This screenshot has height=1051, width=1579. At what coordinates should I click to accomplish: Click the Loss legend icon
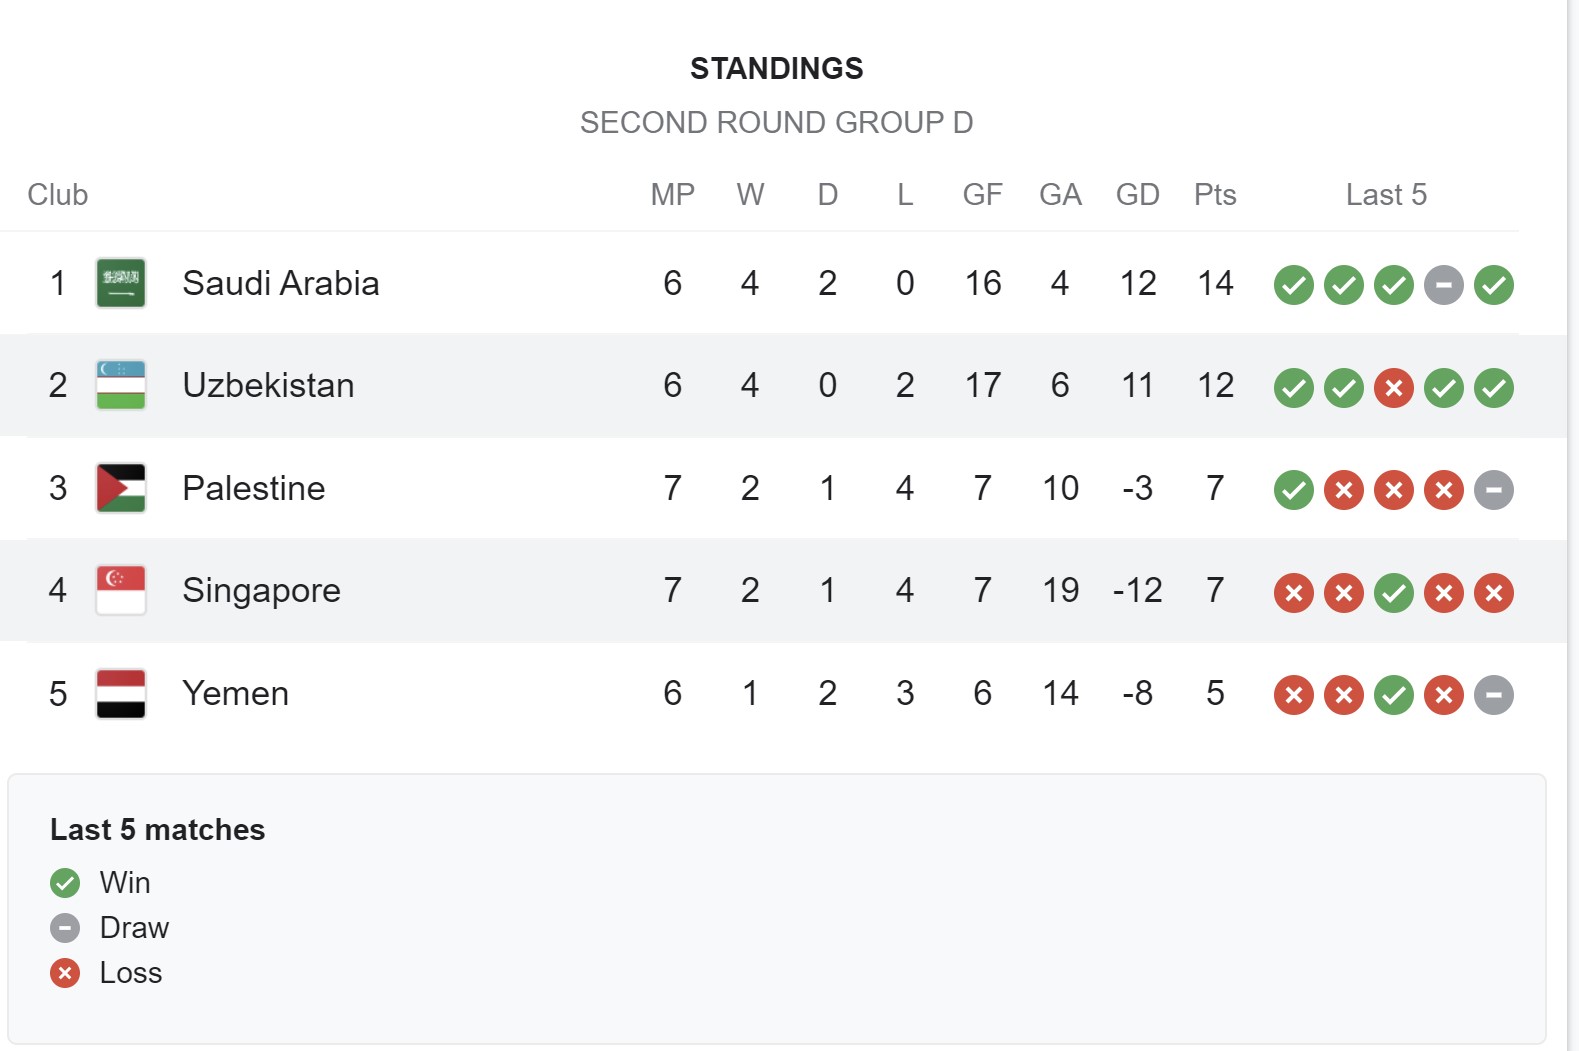click(x=65, y=973)
